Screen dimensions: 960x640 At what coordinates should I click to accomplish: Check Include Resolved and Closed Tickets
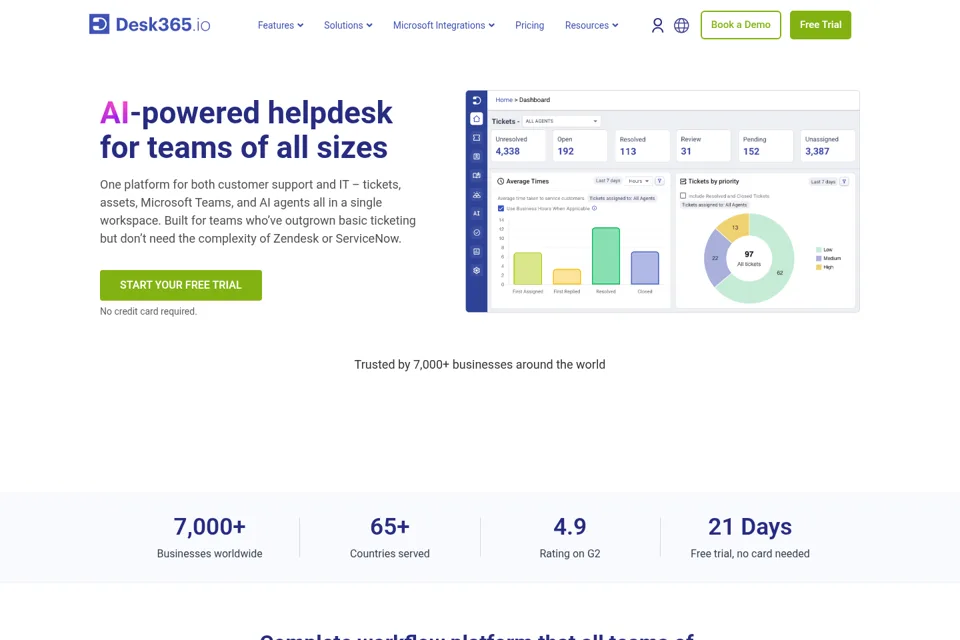683,196
